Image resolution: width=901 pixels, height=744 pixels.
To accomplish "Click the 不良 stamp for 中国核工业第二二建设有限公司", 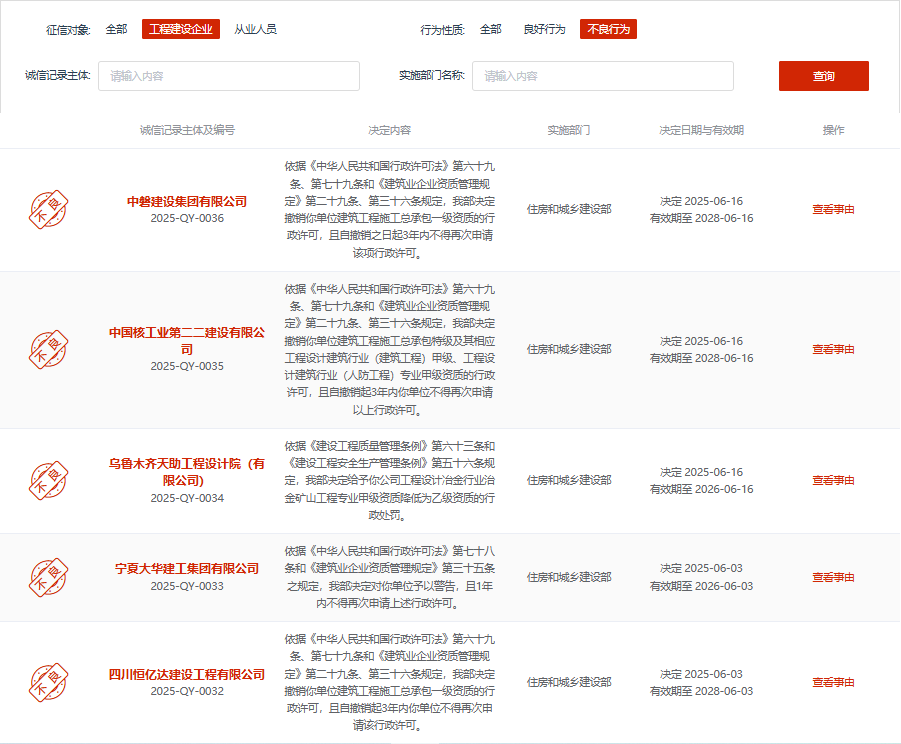I will coord(47,349).
